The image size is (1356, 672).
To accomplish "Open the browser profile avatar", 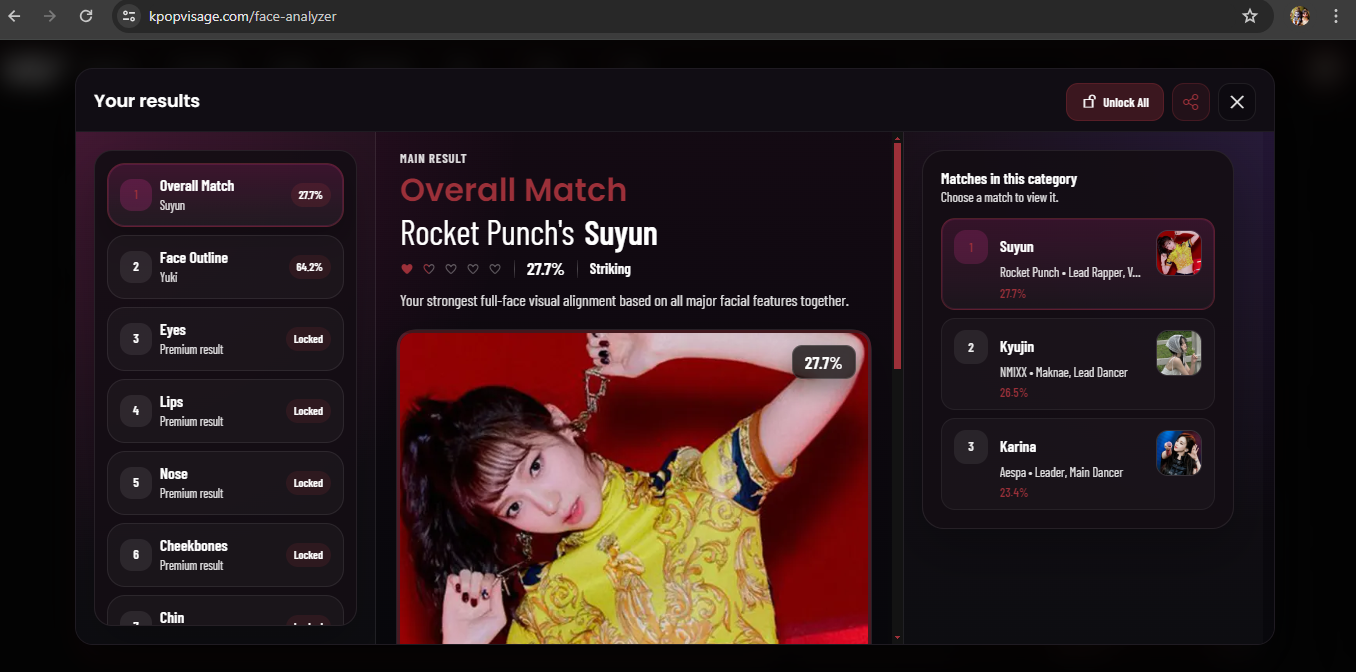I will pyautogui.click(x=1300, y=16).
